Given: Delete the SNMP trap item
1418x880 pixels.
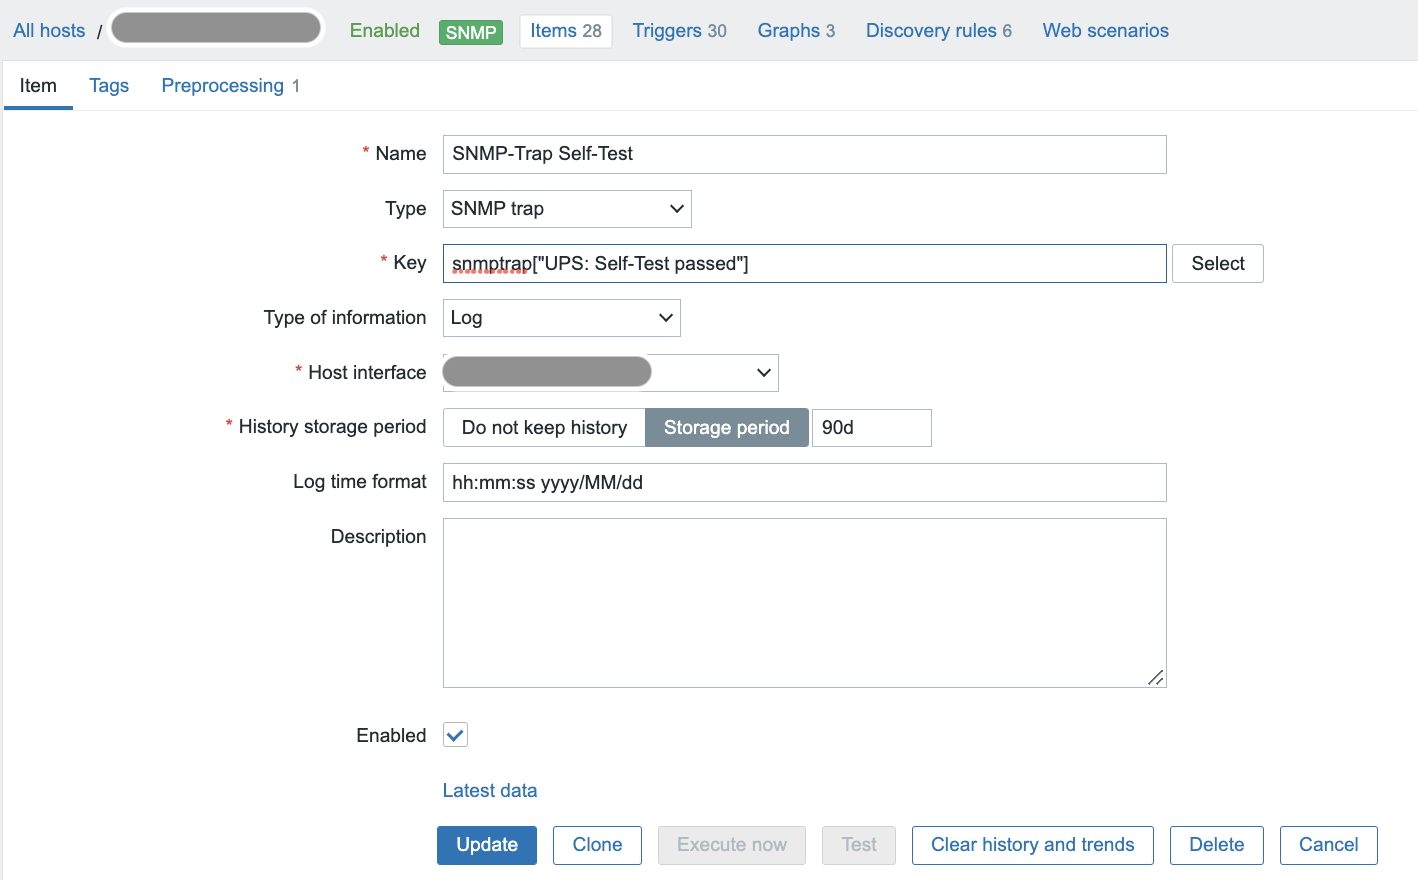Looking at the screenshot, I should point(1216,845).
